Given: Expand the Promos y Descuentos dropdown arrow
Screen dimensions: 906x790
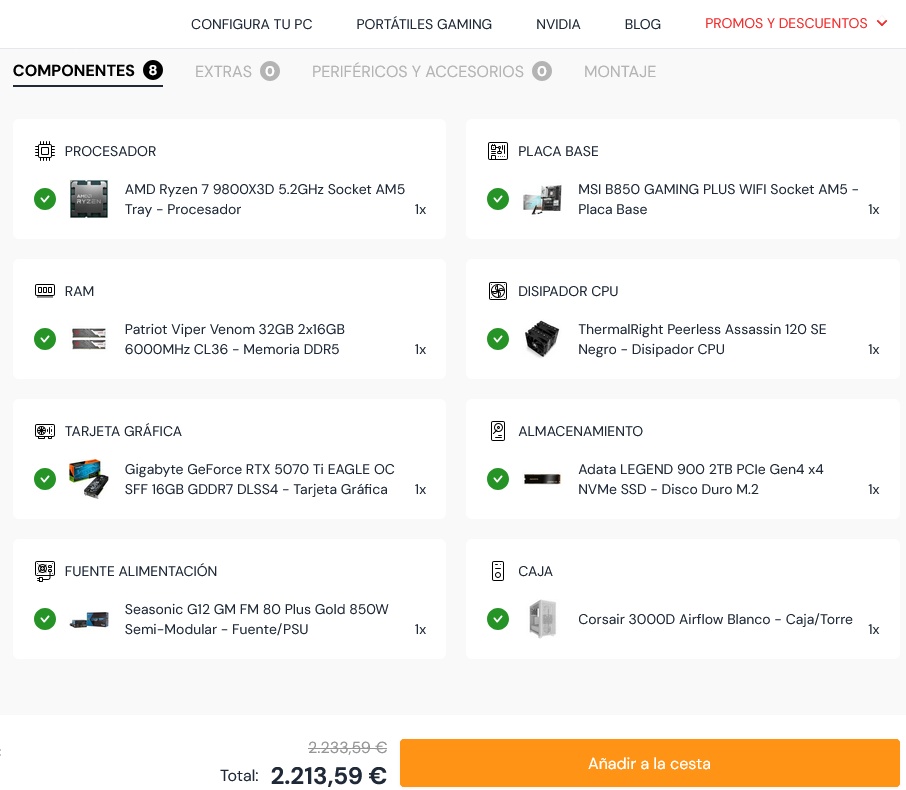Looking at the screenshot, I should pyautogui.click(x=882, y=23).
